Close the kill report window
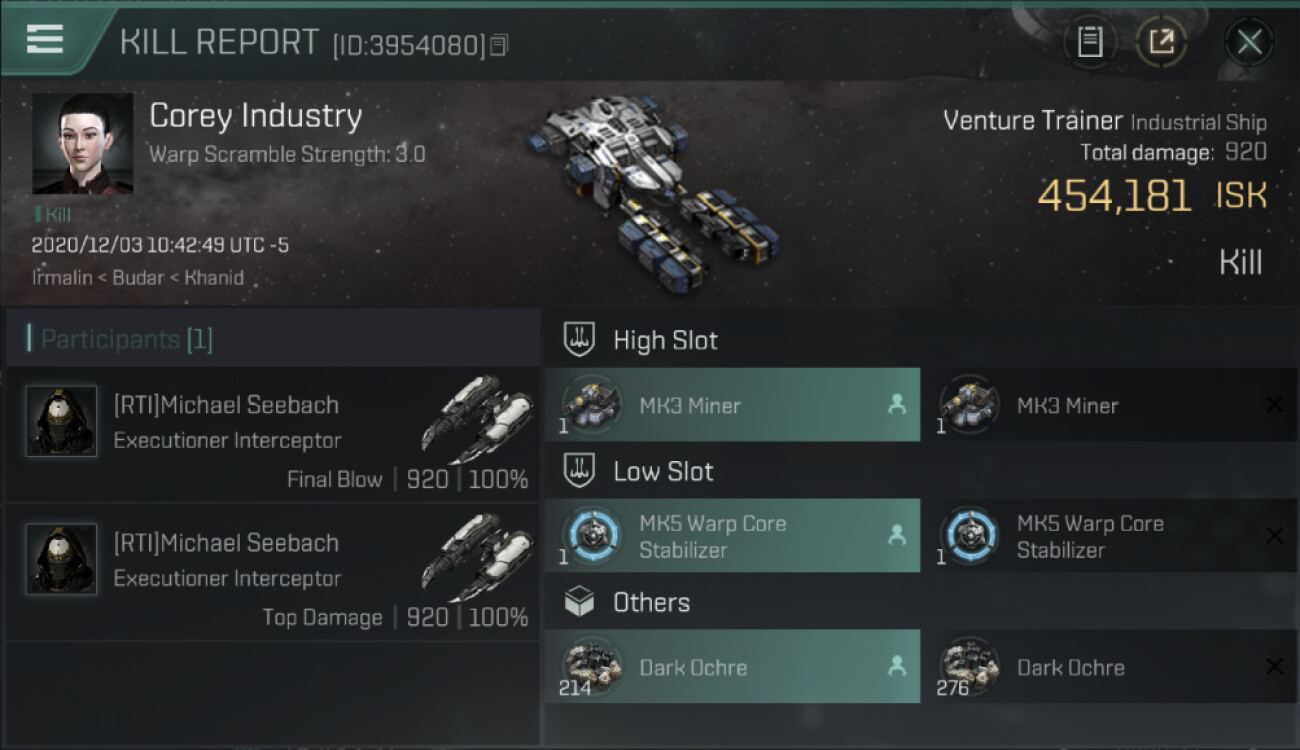Image resolution: width=1300 pixels, height=750 pixels. pos(1249,42)
